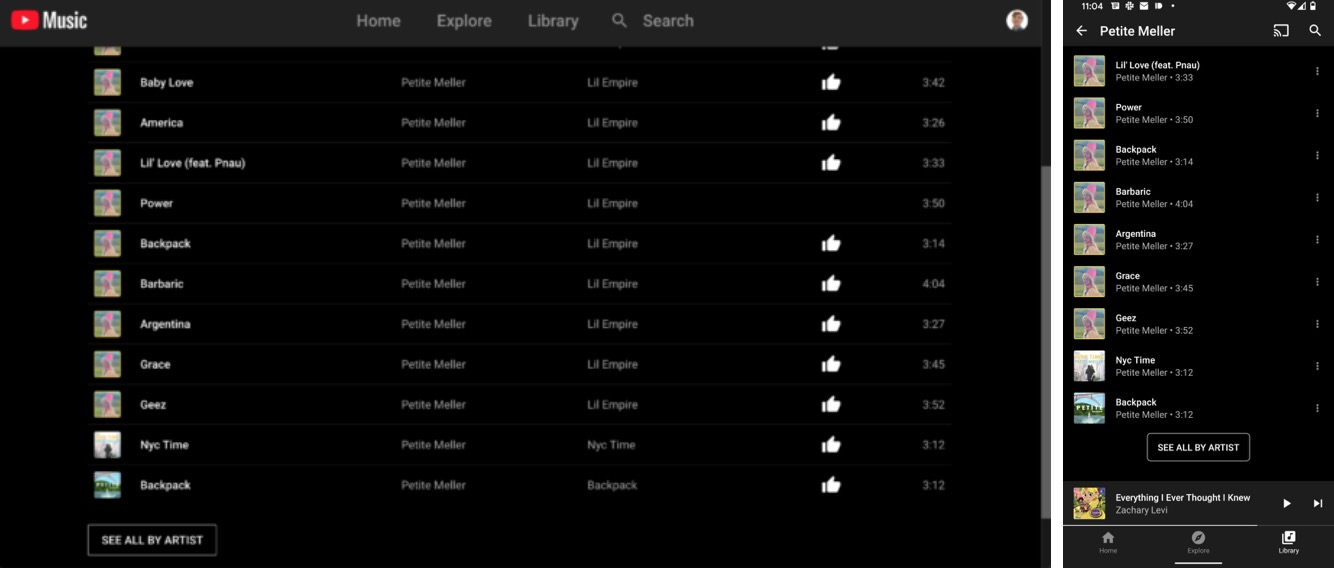Toggle thumbs-up for Geez web row
The width and height of the screenshot is (1334, 568).
pyautogui.click(x=831, y=404)
